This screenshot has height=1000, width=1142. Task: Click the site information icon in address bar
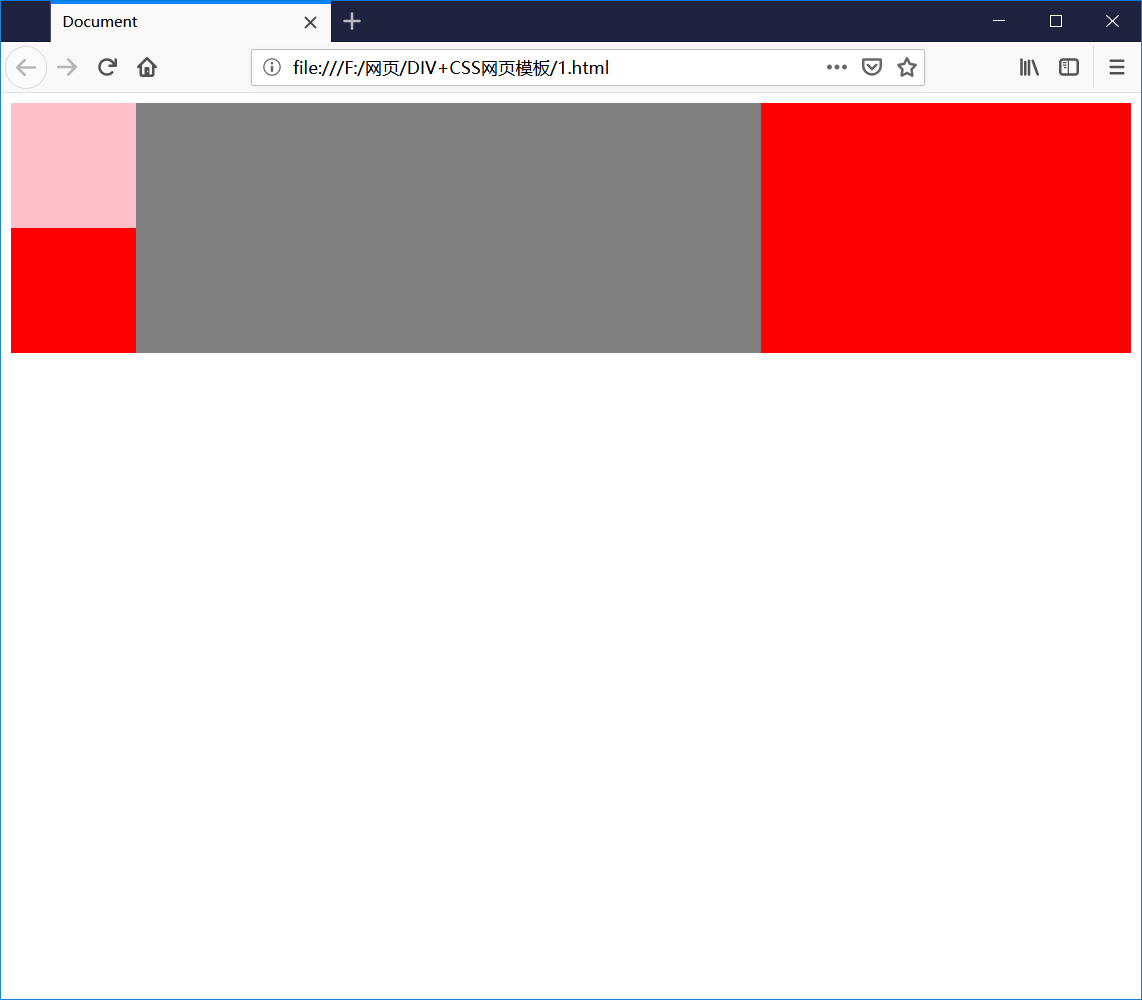(271, 67)
